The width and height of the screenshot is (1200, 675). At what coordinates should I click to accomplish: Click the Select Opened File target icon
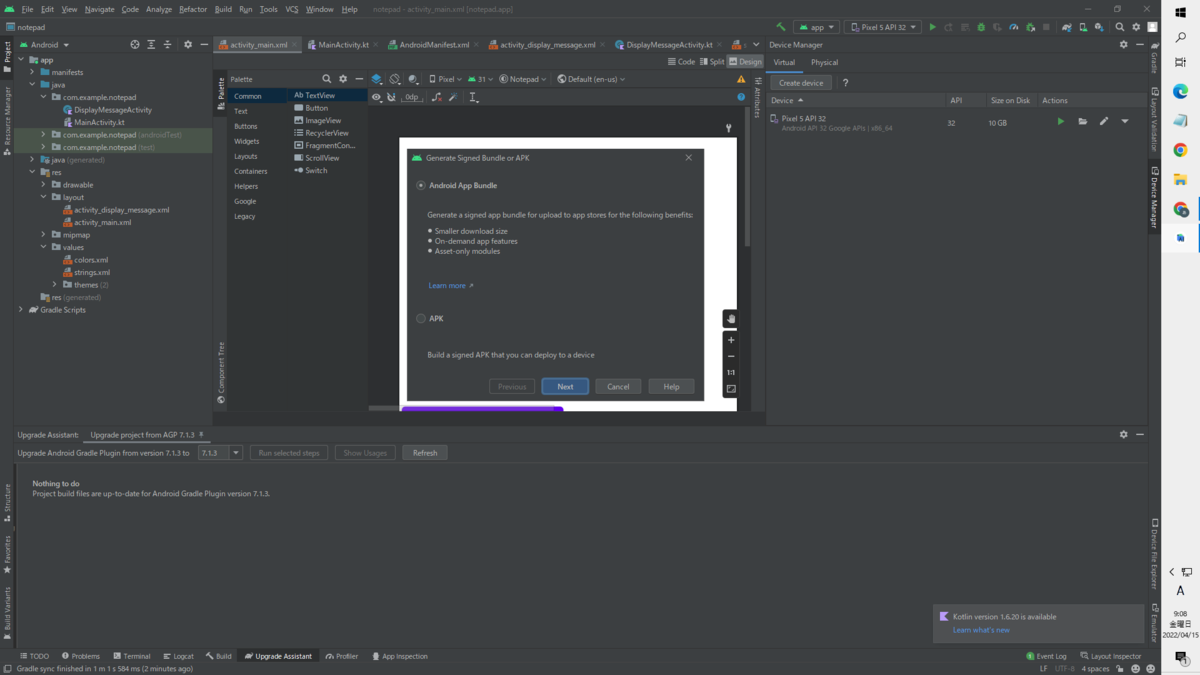(135, 45)
